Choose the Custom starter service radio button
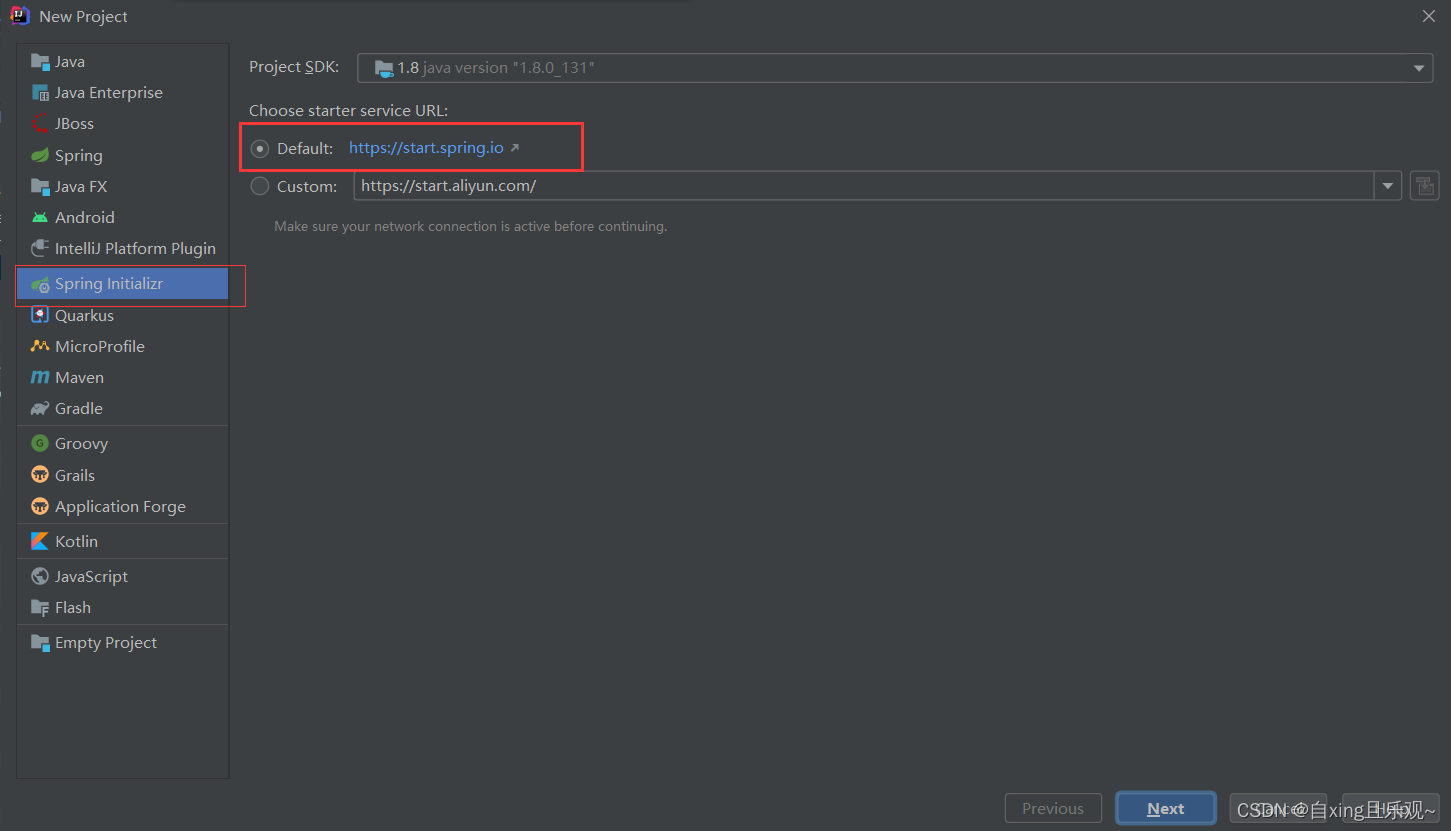 pos(260,185)
